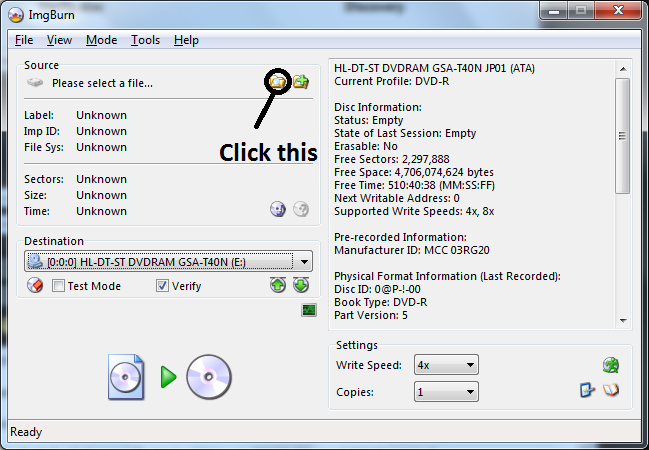
Task: Open the View menu
Action: click(59, 40)
